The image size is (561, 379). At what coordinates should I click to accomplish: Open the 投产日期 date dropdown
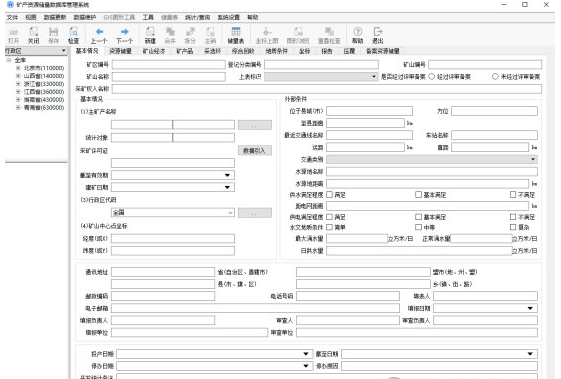306,354
